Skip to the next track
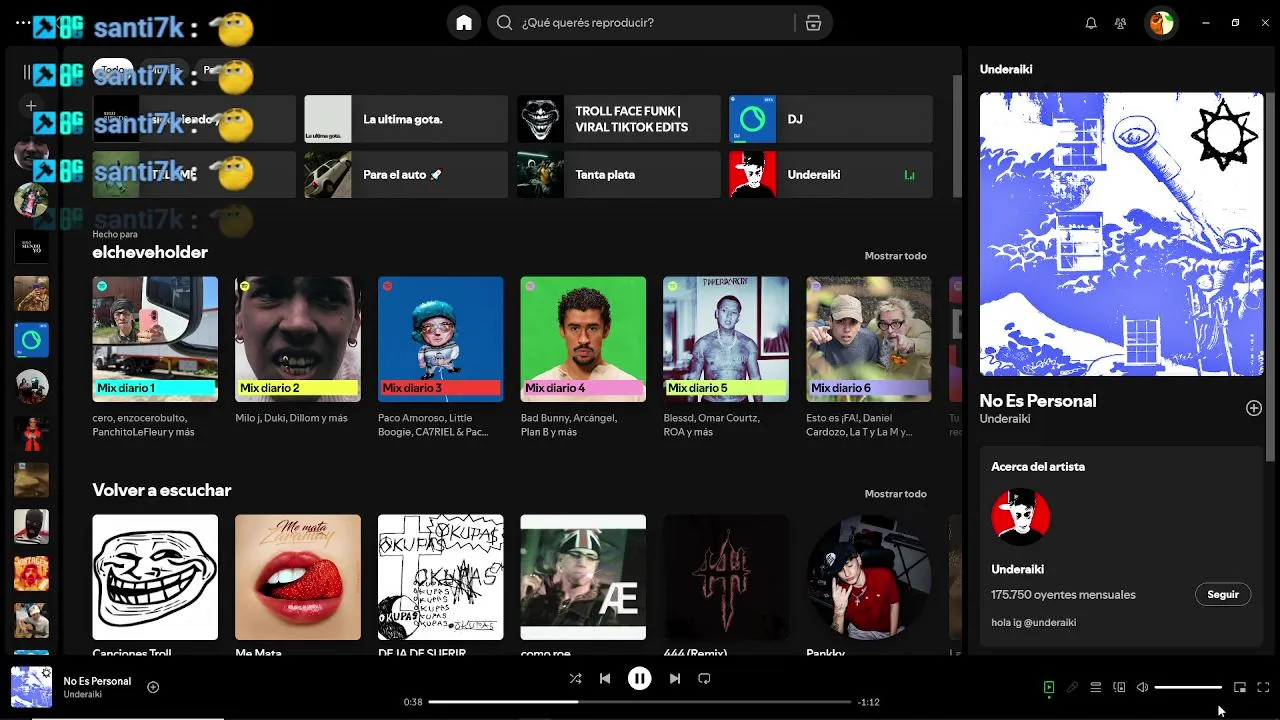Screen dimensions: 1280x720 click(x=675, y=678)
